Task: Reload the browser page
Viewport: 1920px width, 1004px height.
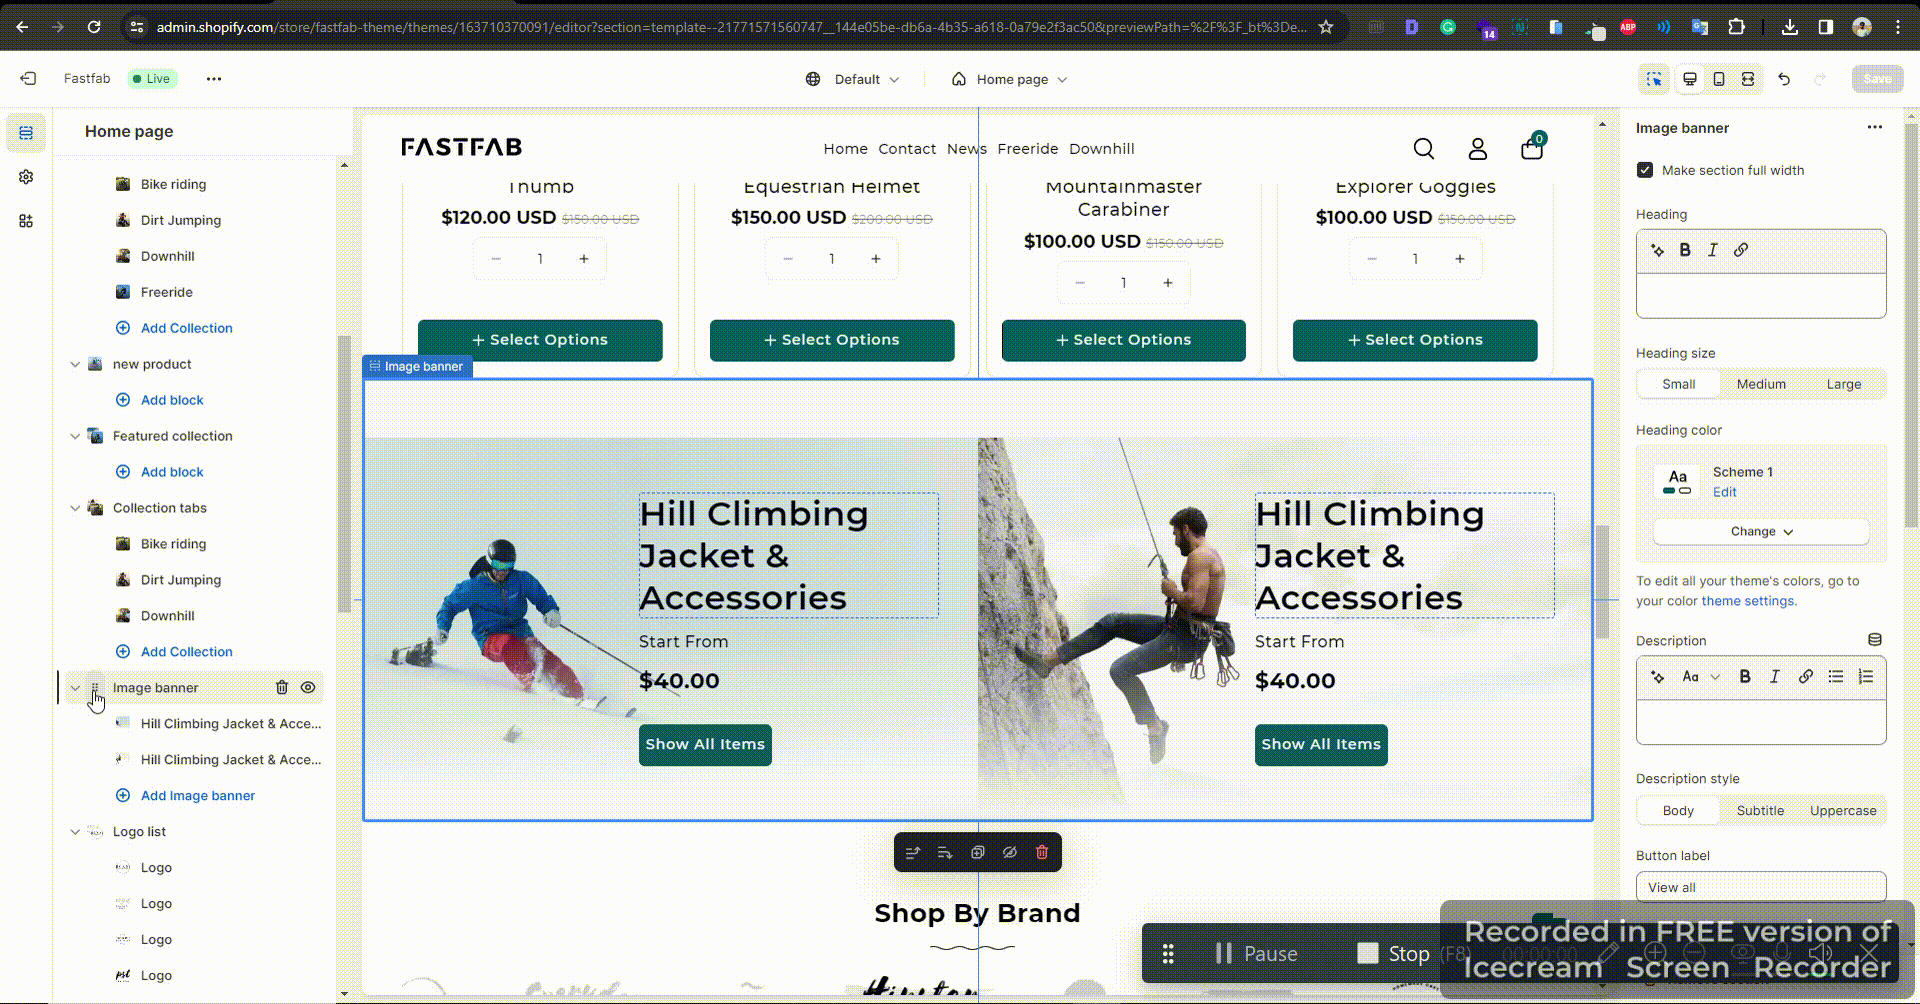Action: [x=94, y=27]
